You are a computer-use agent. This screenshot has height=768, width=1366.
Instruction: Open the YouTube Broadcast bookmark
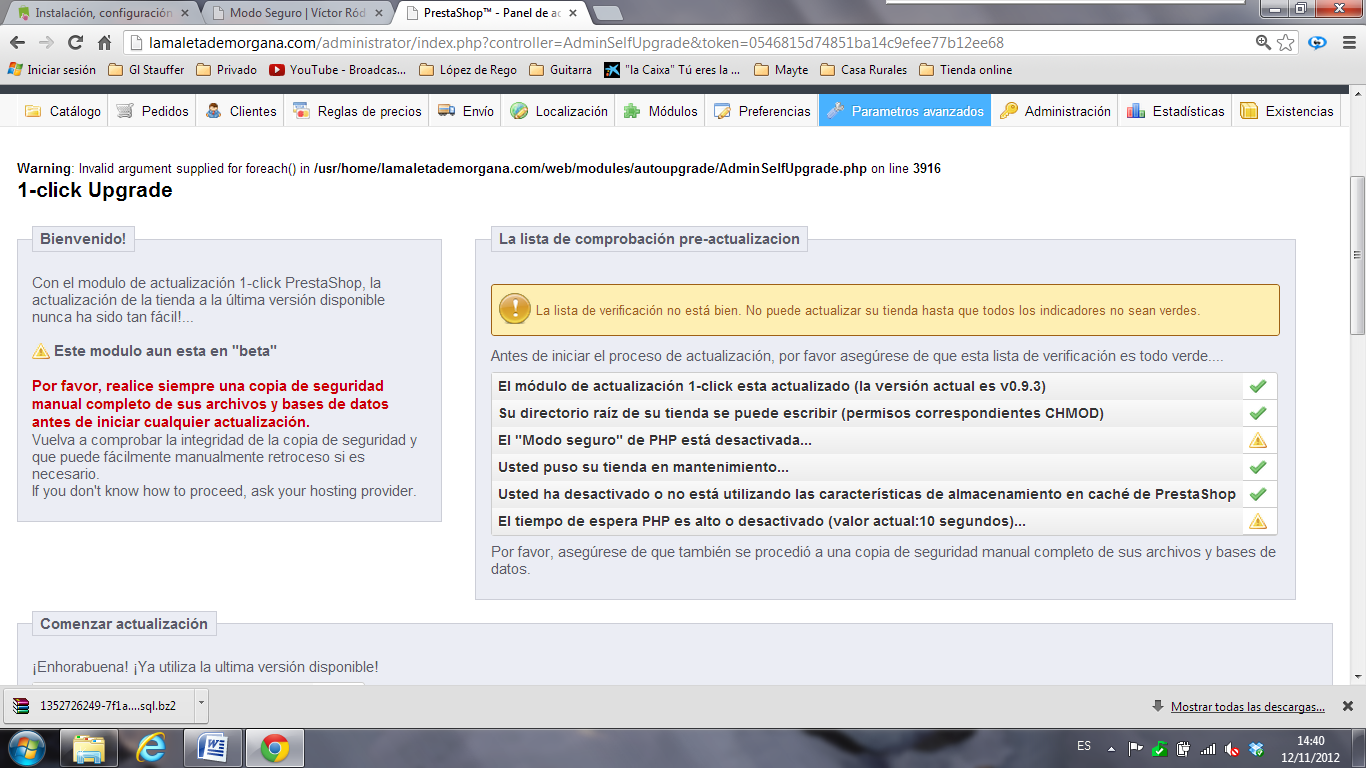pyautogui.click(x=338, y=70)
